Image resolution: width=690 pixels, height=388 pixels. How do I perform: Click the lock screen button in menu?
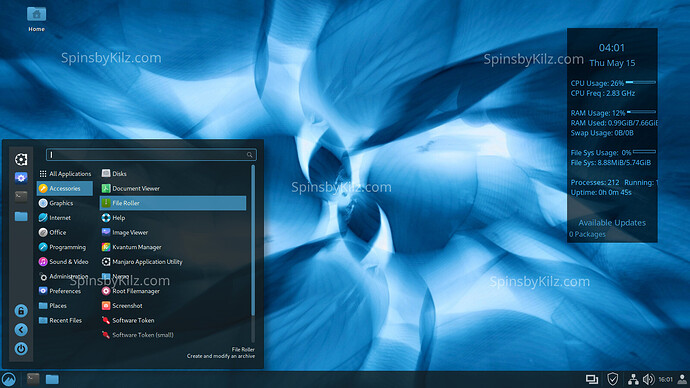click(21, 311)
